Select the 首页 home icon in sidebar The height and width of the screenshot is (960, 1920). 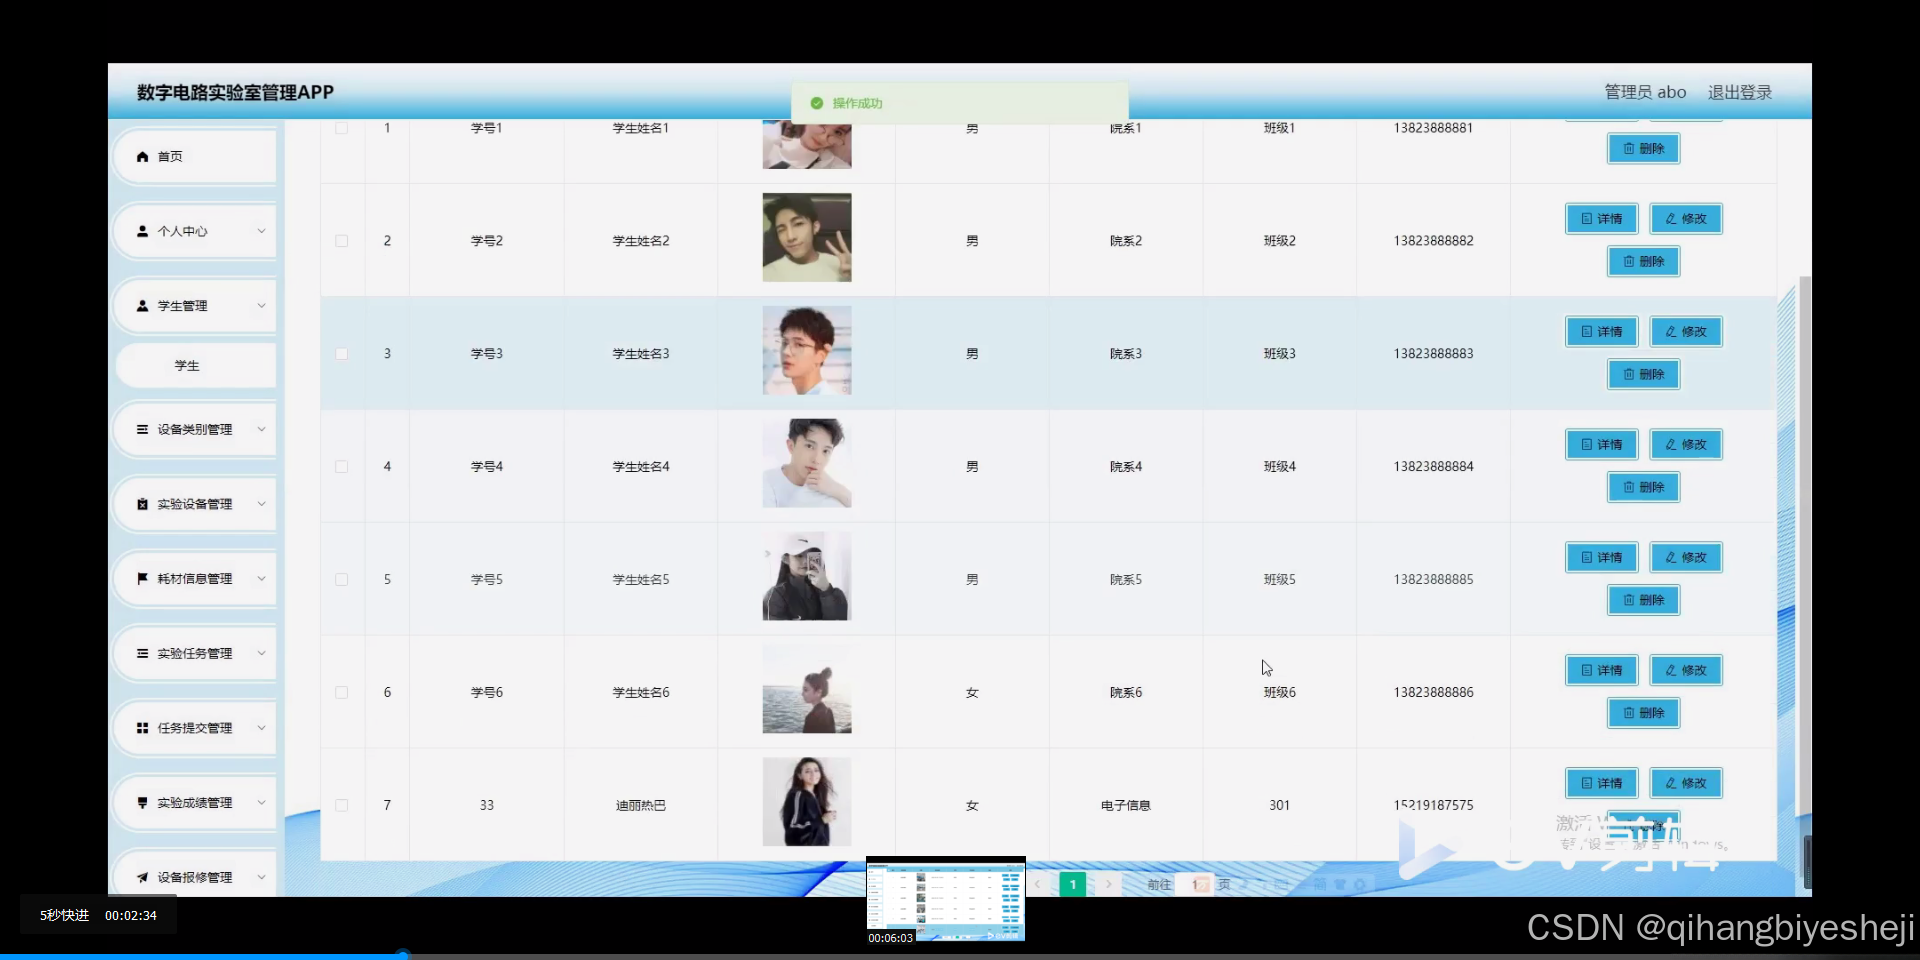(142, 156)
